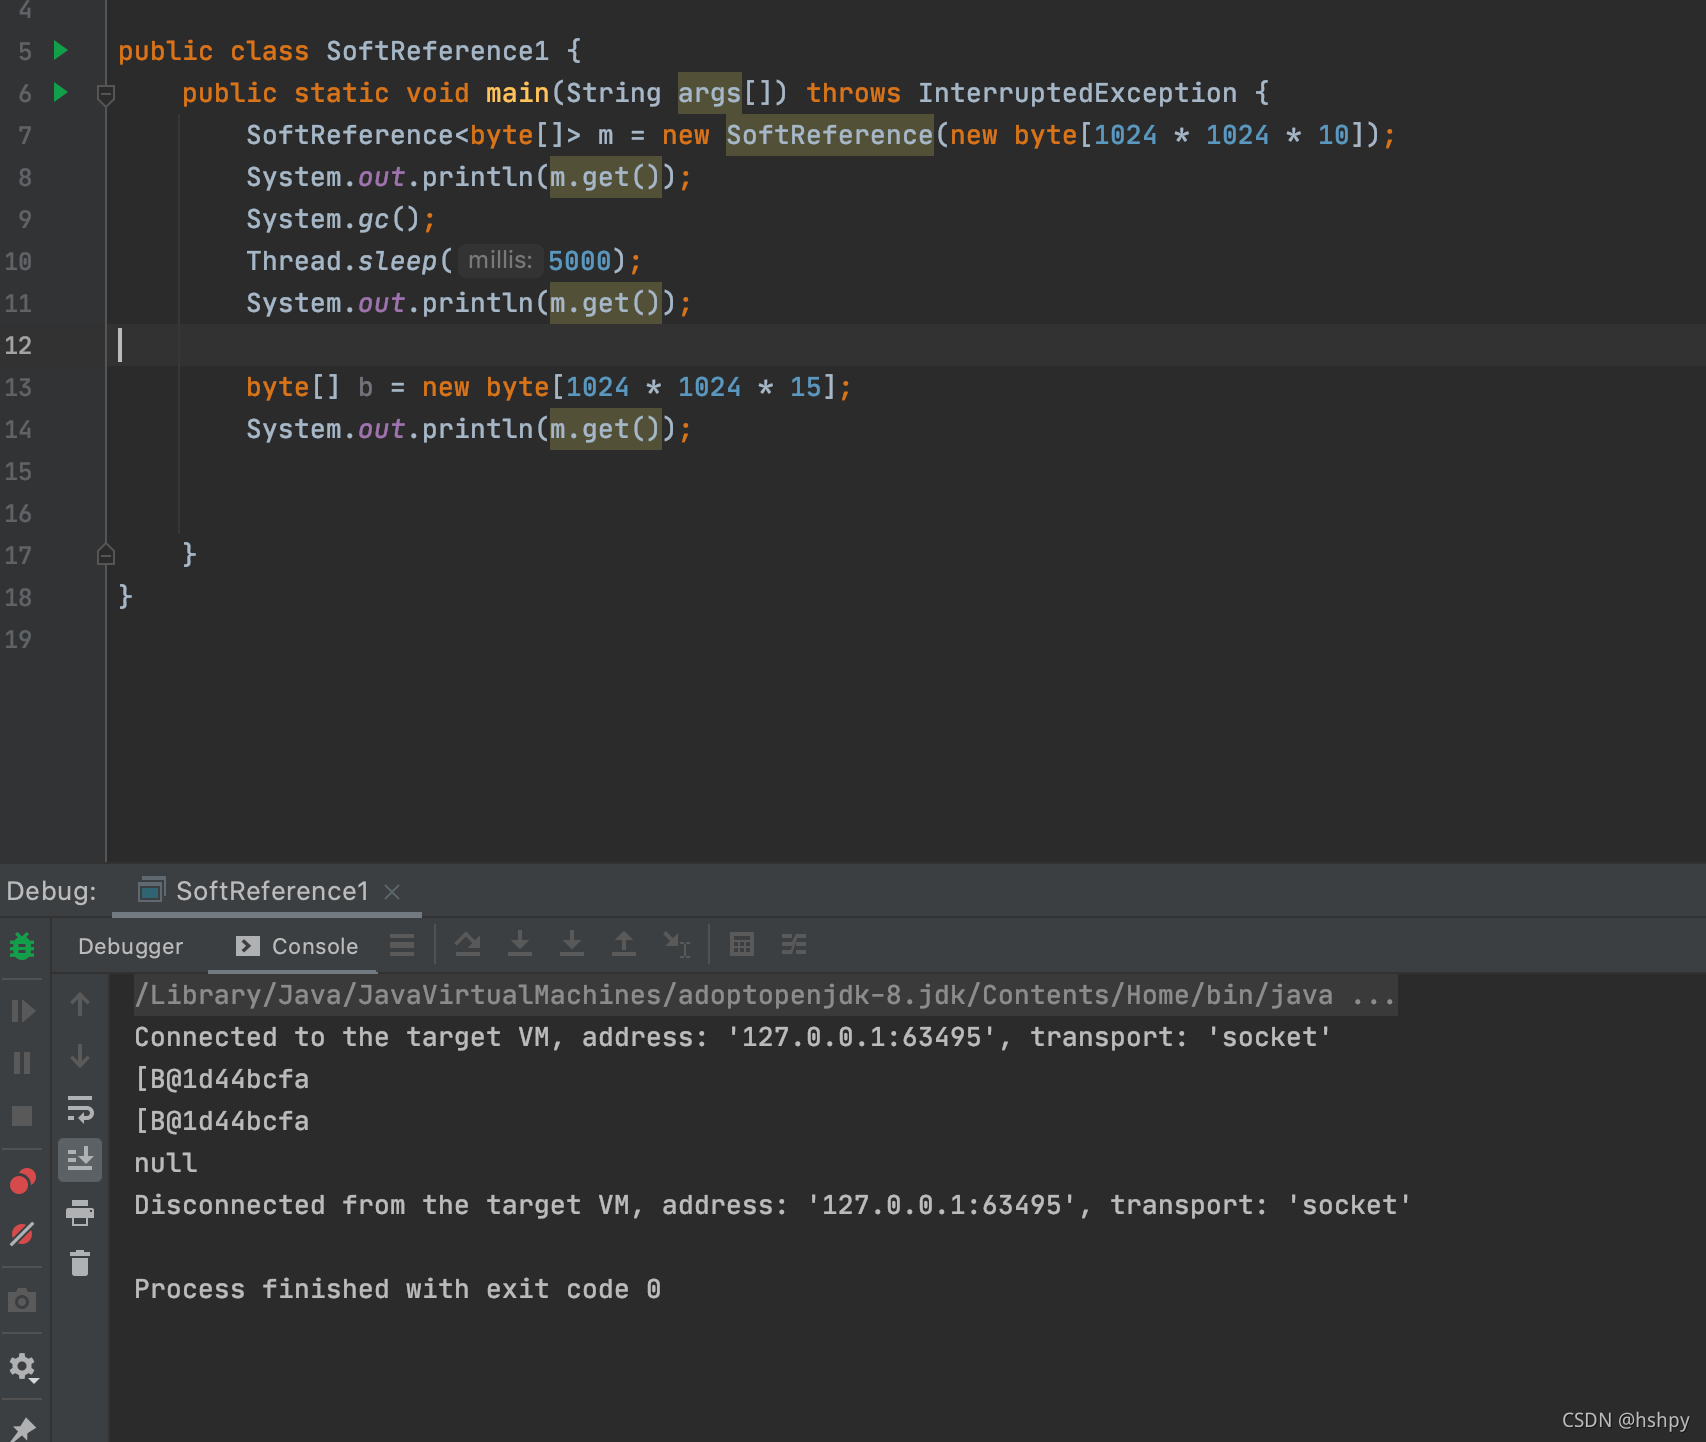This screenshot has width=1706, height=1442.
Task: Open View Breakpoints red circles icon
Action: point(22,1182)
